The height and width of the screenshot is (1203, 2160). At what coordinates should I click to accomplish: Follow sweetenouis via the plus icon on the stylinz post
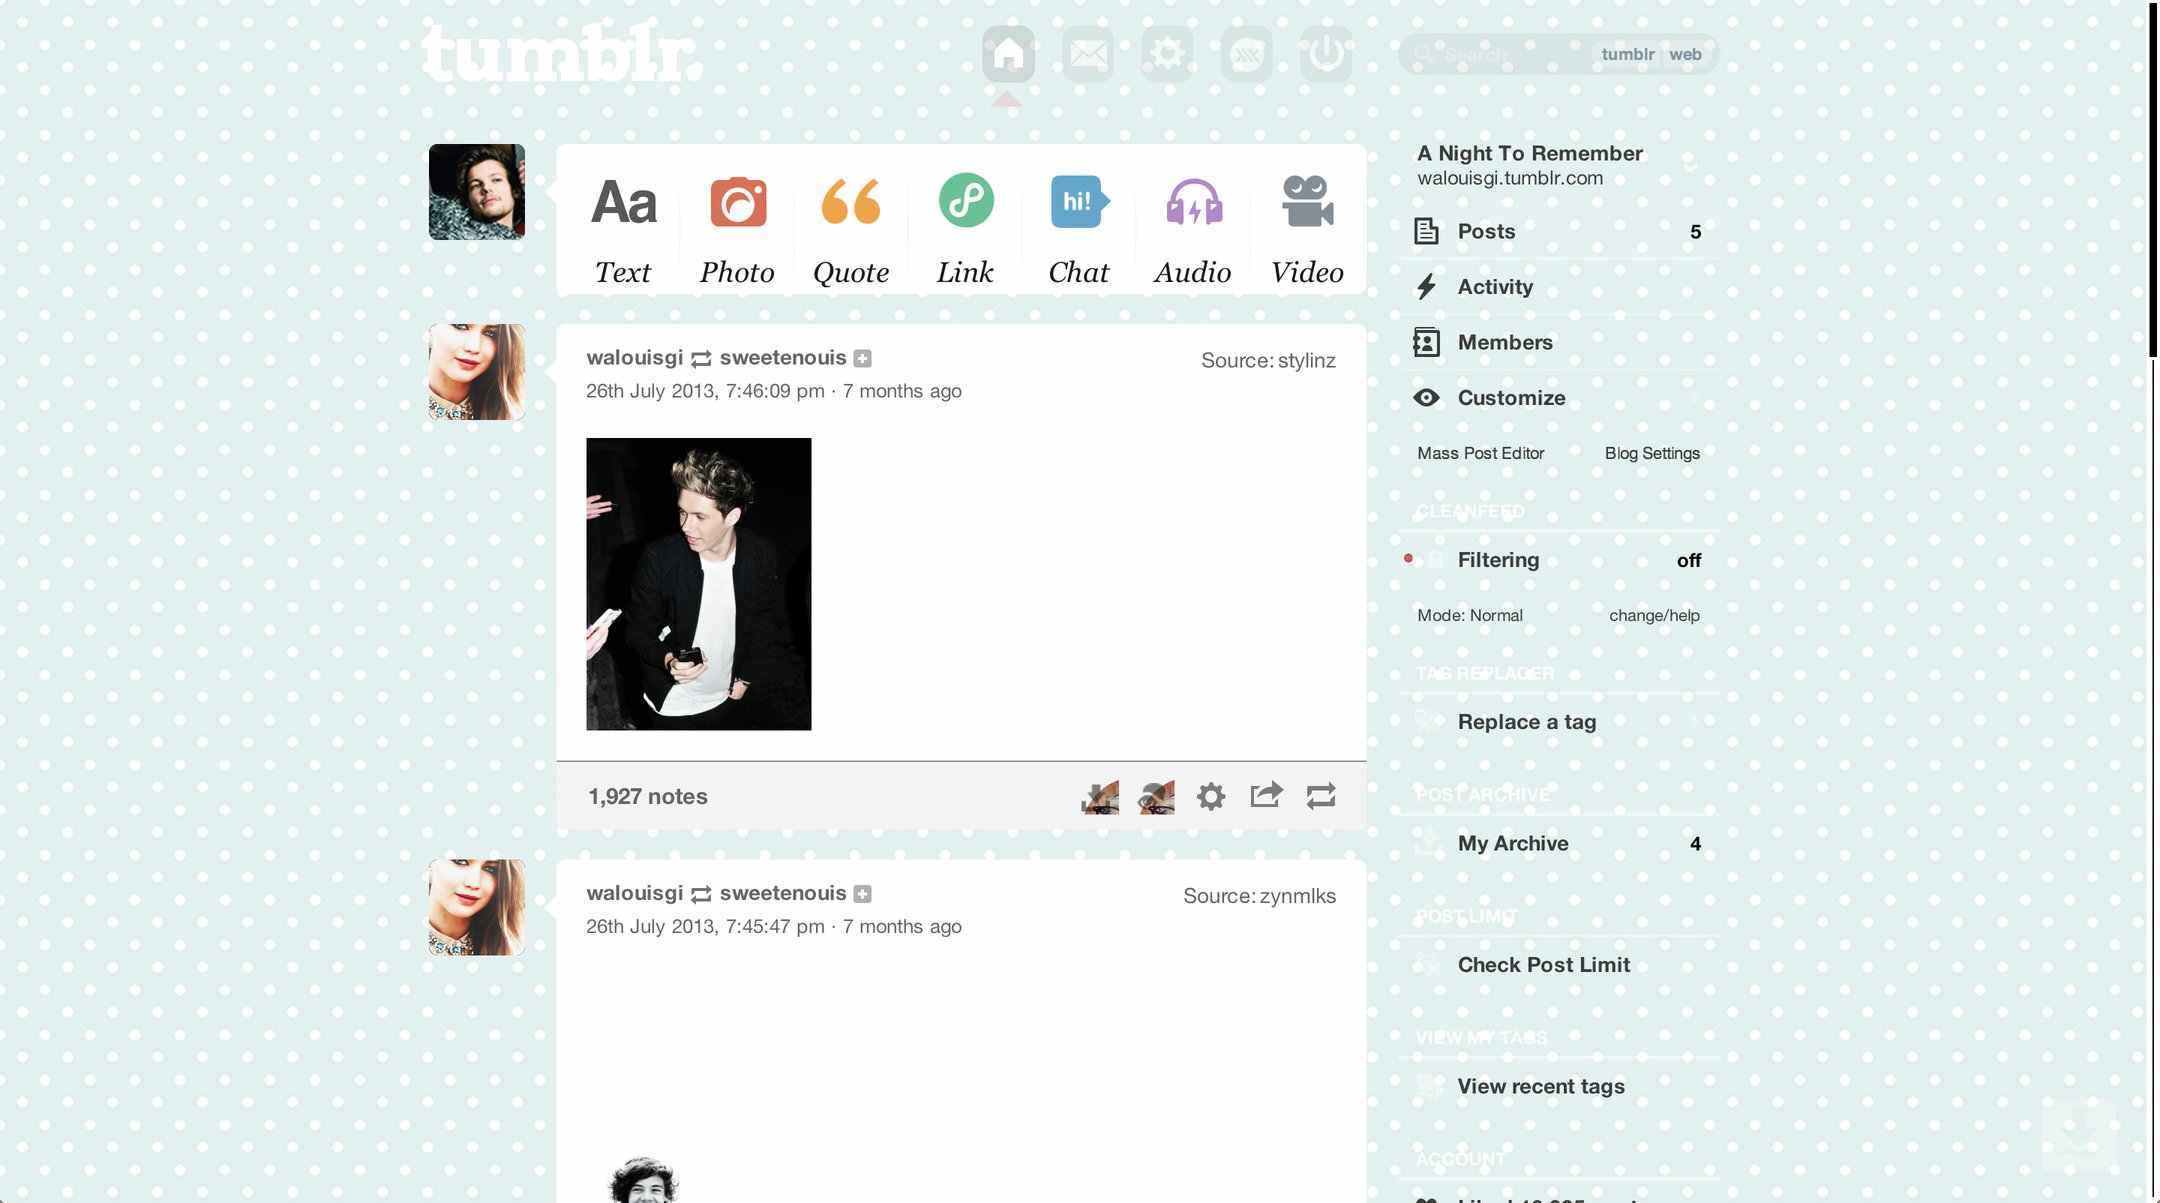pos(862,358)
